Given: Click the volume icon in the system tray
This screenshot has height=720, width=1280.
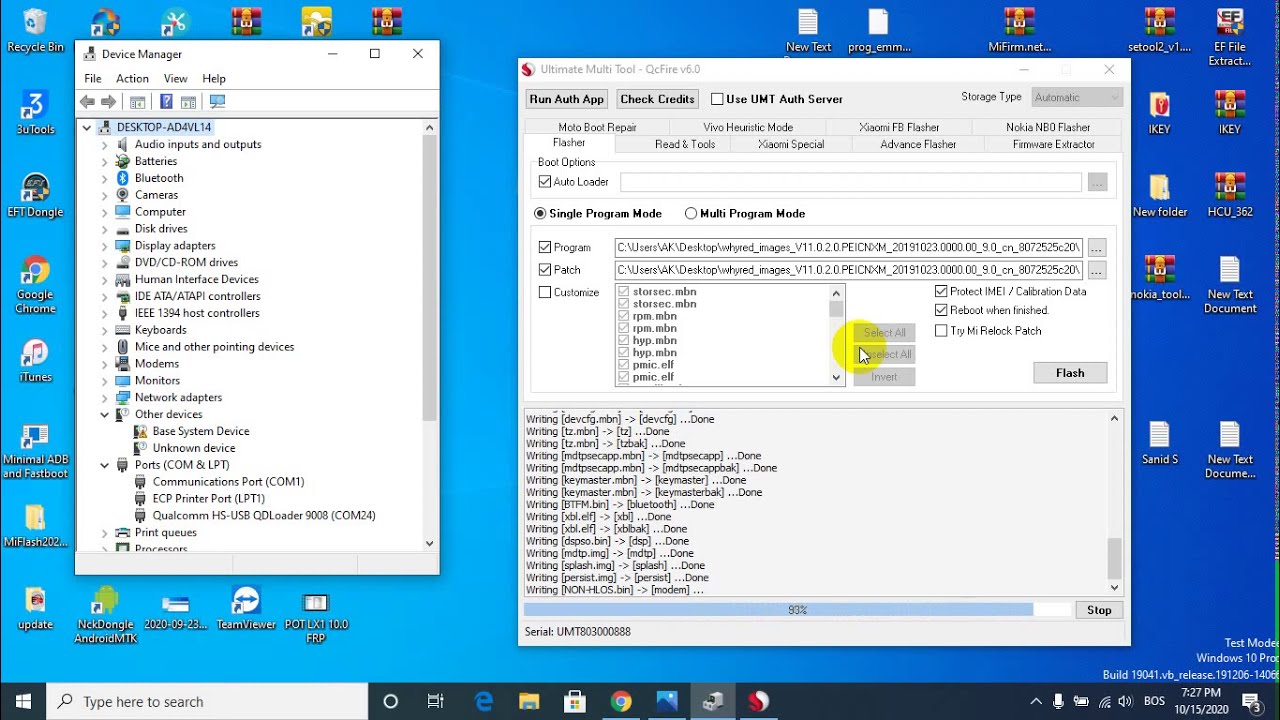Looking at the screenshot, I should [x=1127, y=702].
